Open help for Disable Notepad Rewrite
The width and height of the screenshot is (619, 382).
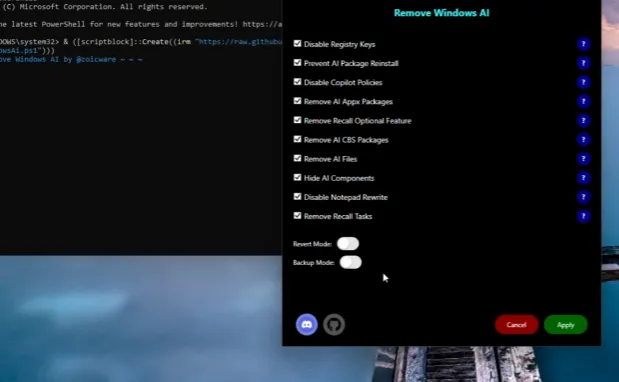pos(583,197)
